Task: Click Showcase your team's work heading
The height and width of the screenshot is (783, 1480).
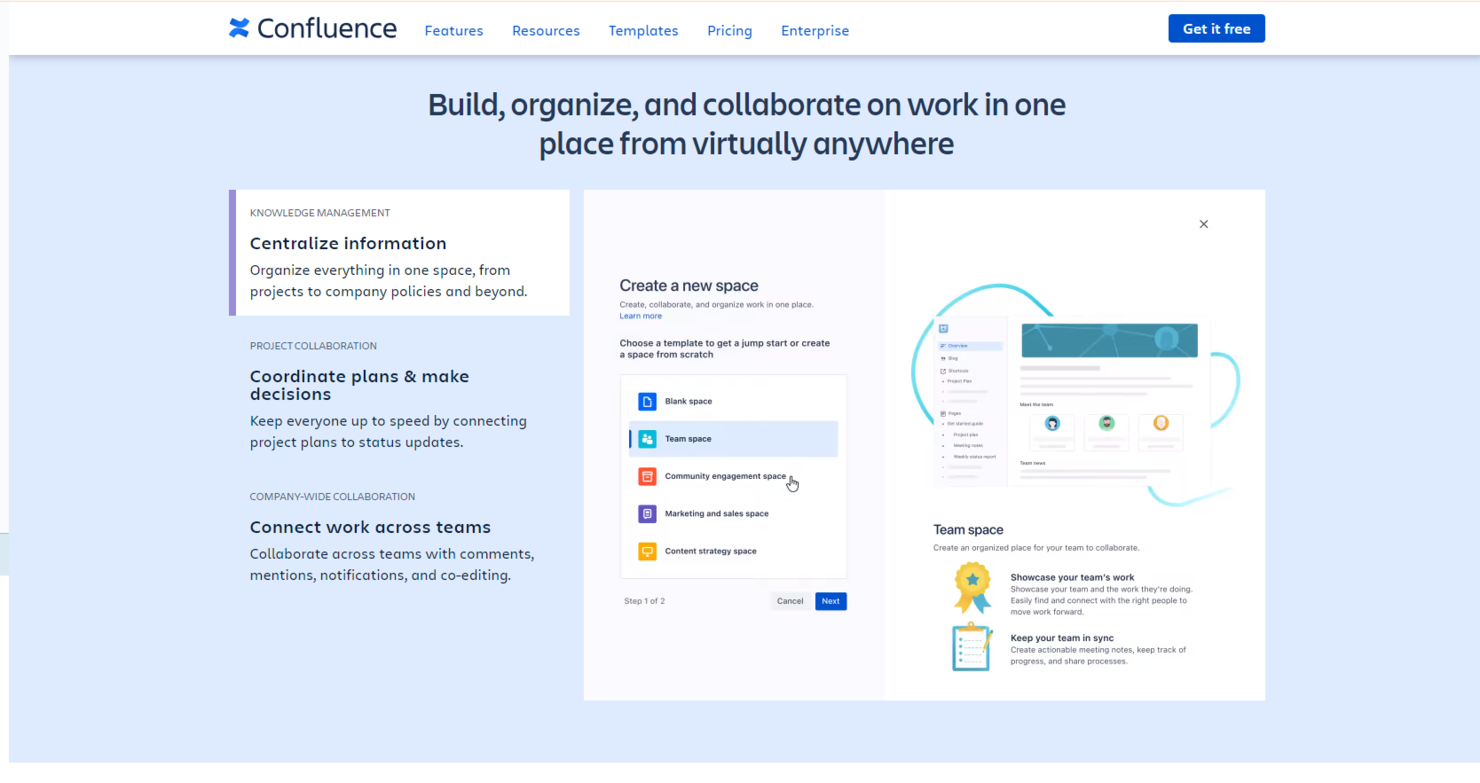Action: click(1072, 577)
